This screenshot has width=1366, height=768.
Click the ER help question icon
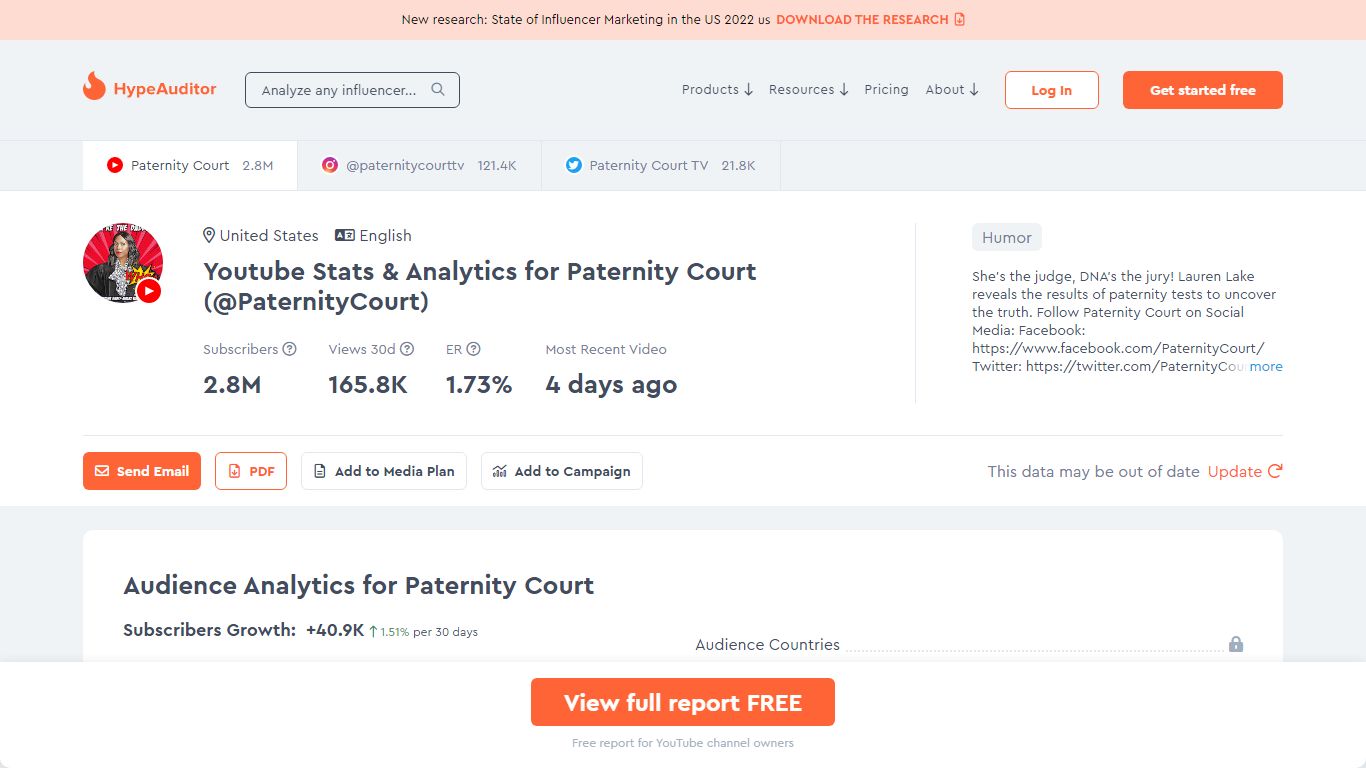[x=474, y=349]
